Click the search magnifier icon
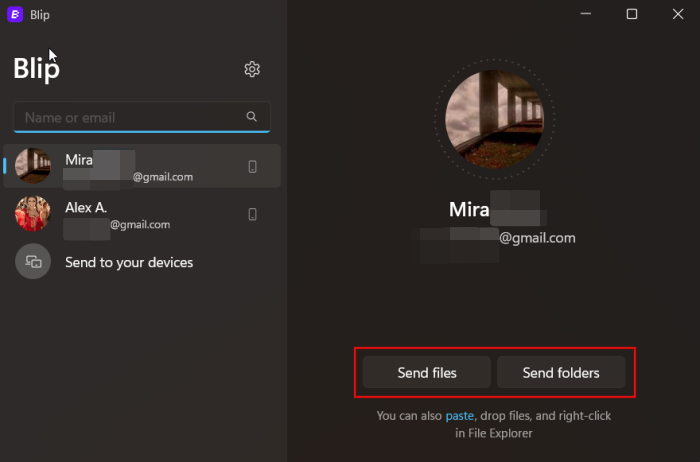This screenshot has width=700, height=462. (x=251, y=117)
